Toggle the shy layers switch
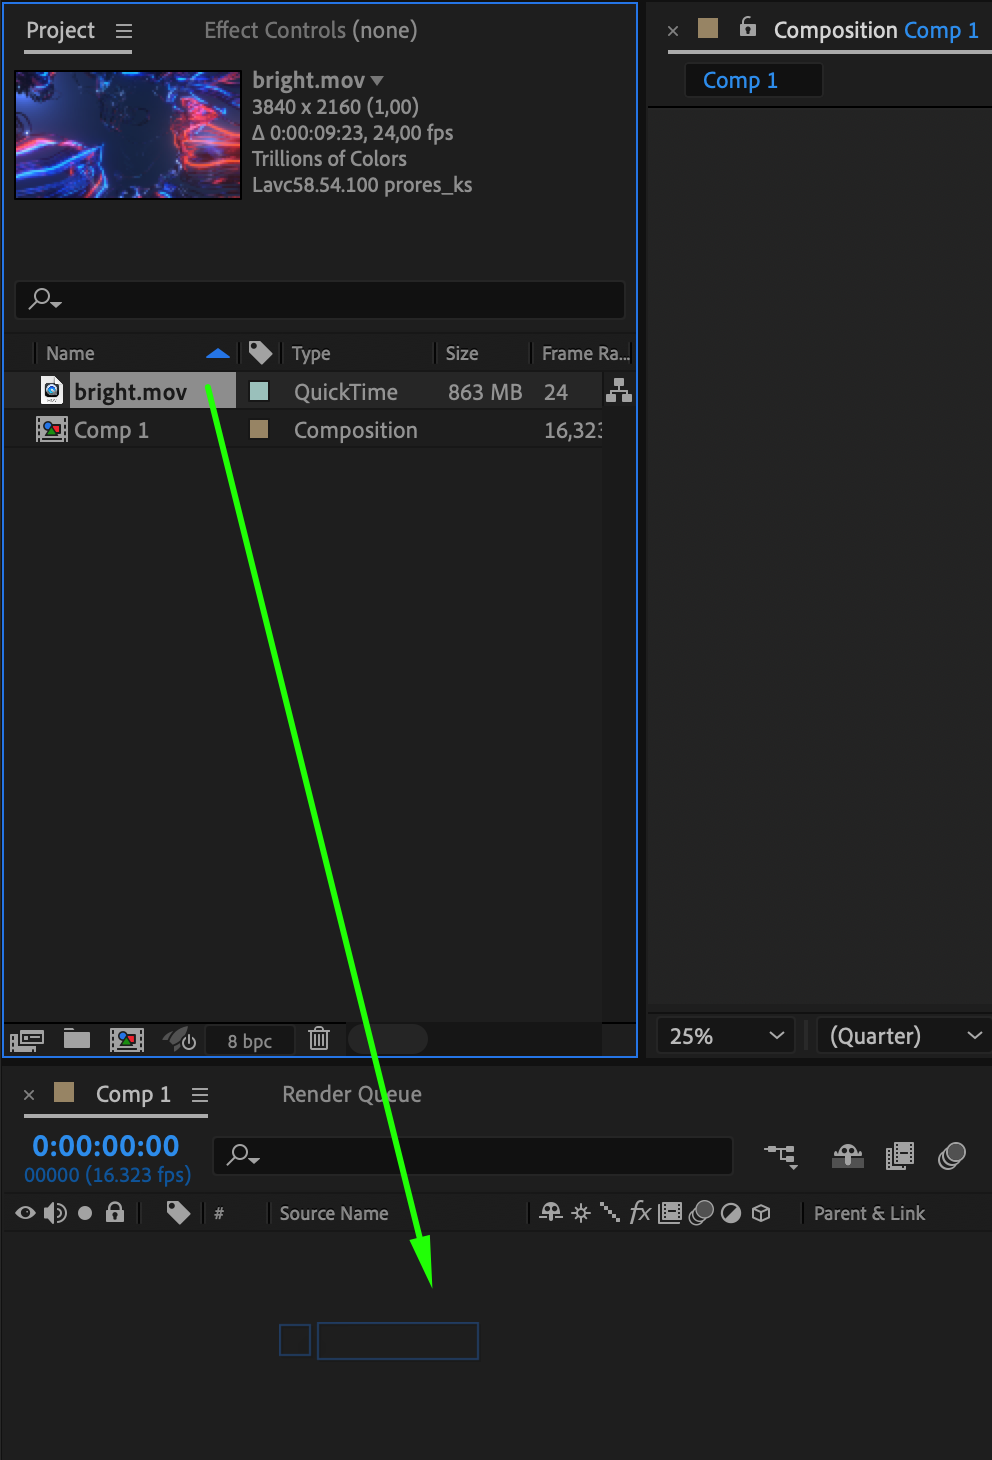 [848, 1157]
